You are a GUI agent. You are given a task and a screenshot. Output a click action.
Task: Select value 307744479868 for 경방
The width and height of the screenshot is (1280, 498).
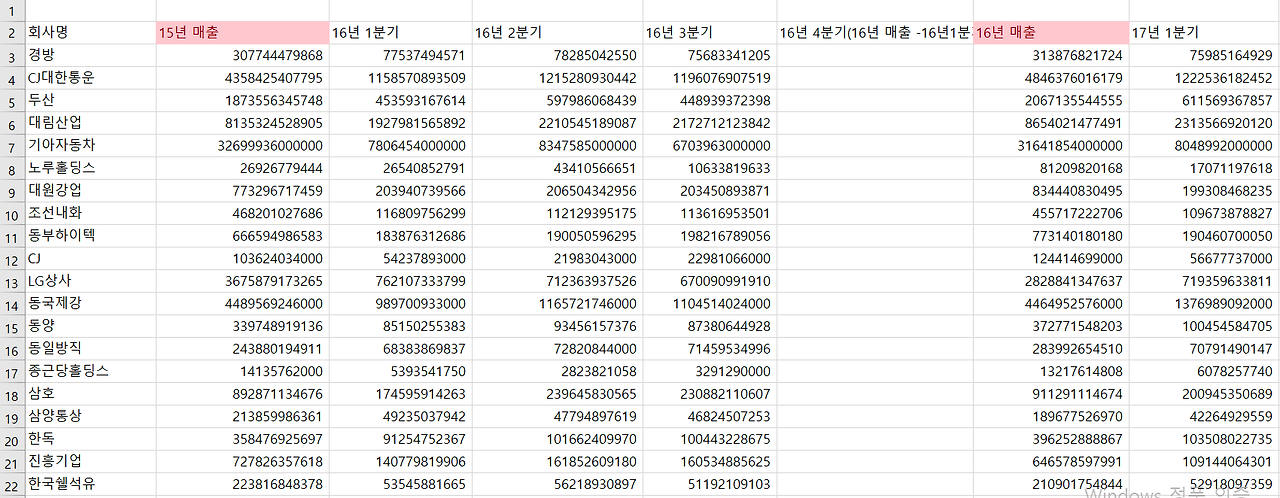[x=242, y=55]
